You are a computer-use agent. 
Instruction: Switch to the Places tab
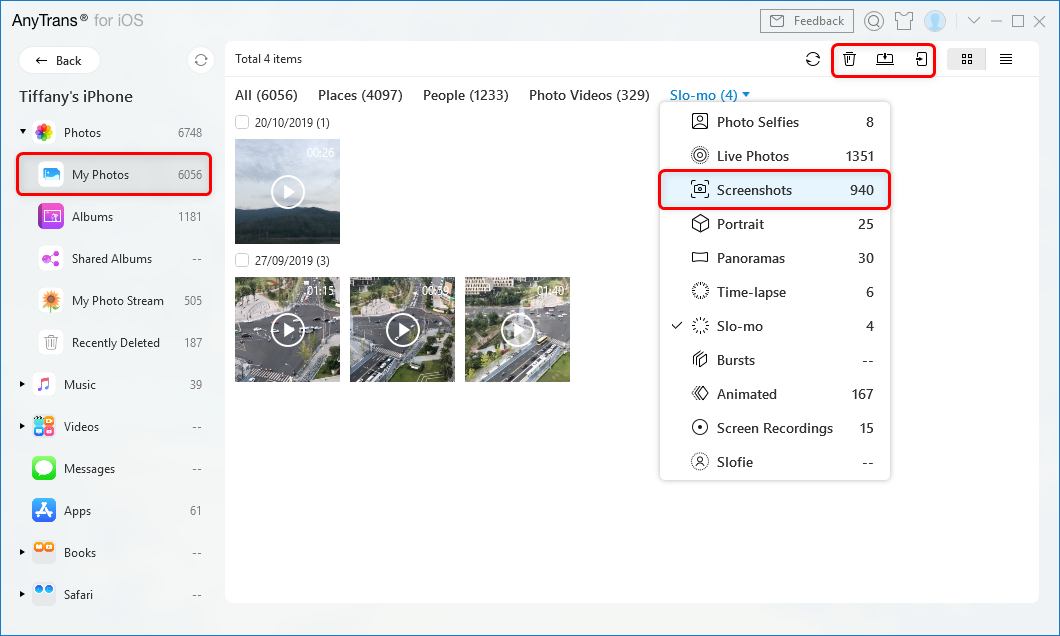tap(360, 95)
